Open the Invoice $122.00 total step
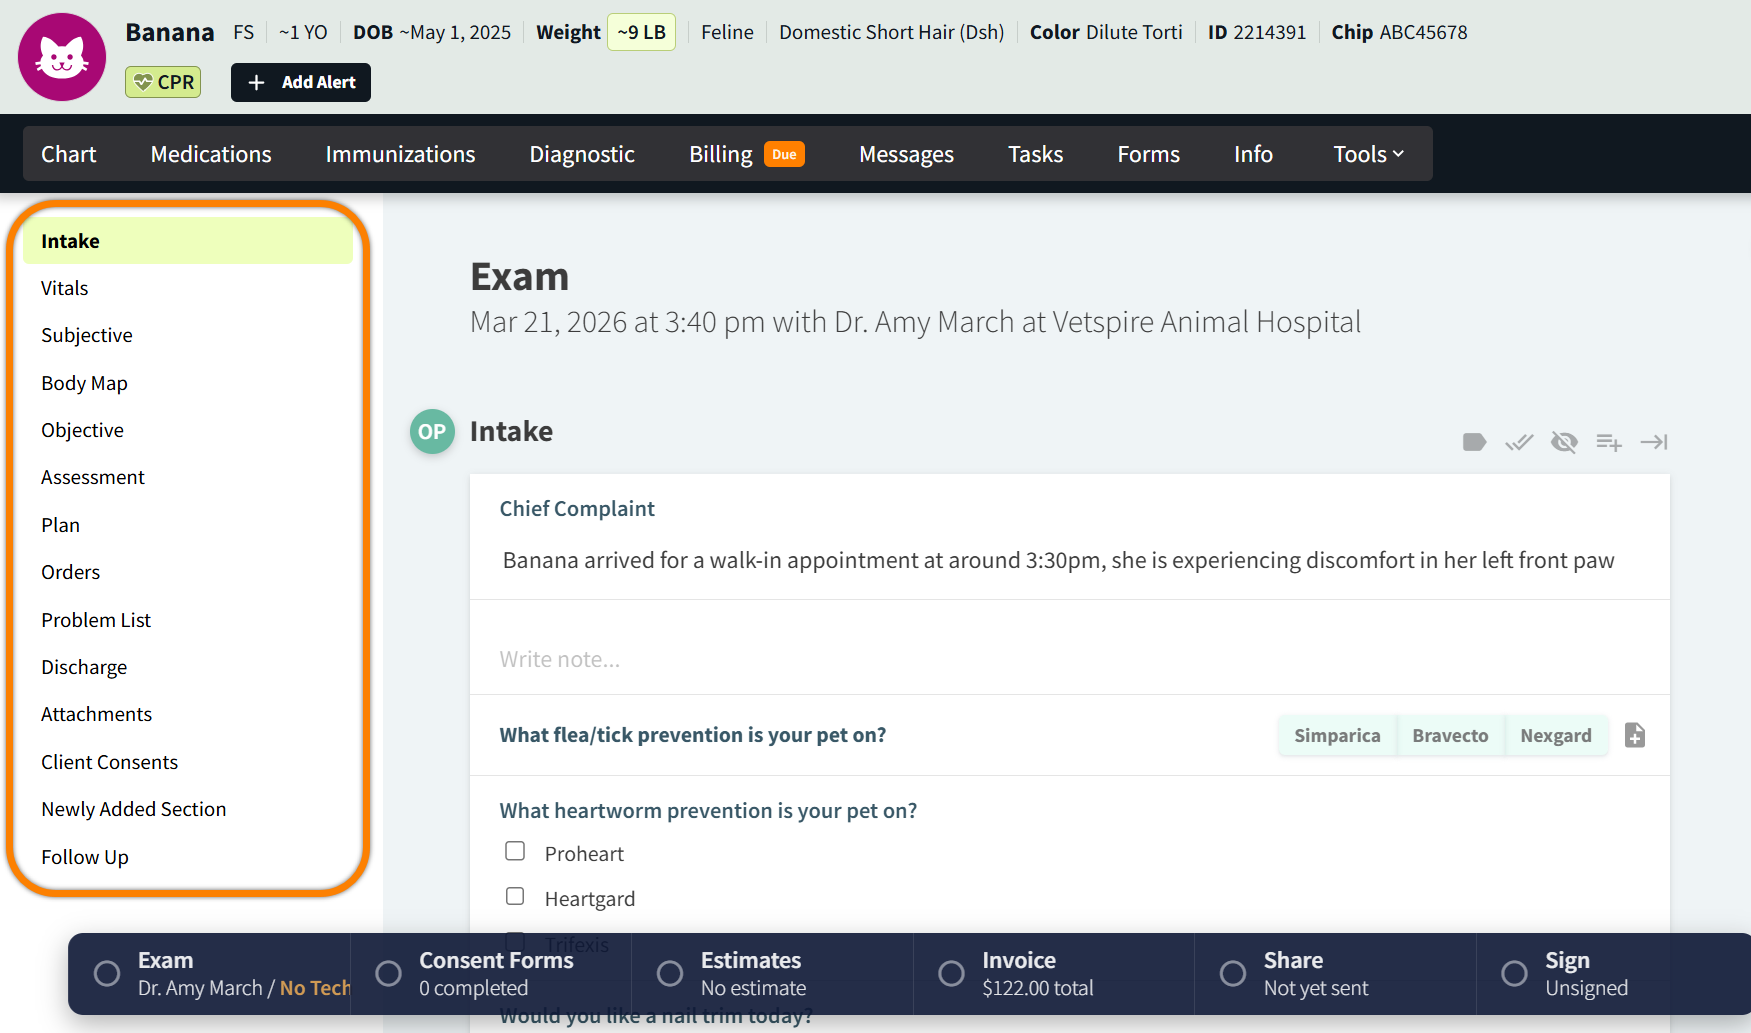The height and width of the screenshot is (1033, 1751). (1054, 974)
